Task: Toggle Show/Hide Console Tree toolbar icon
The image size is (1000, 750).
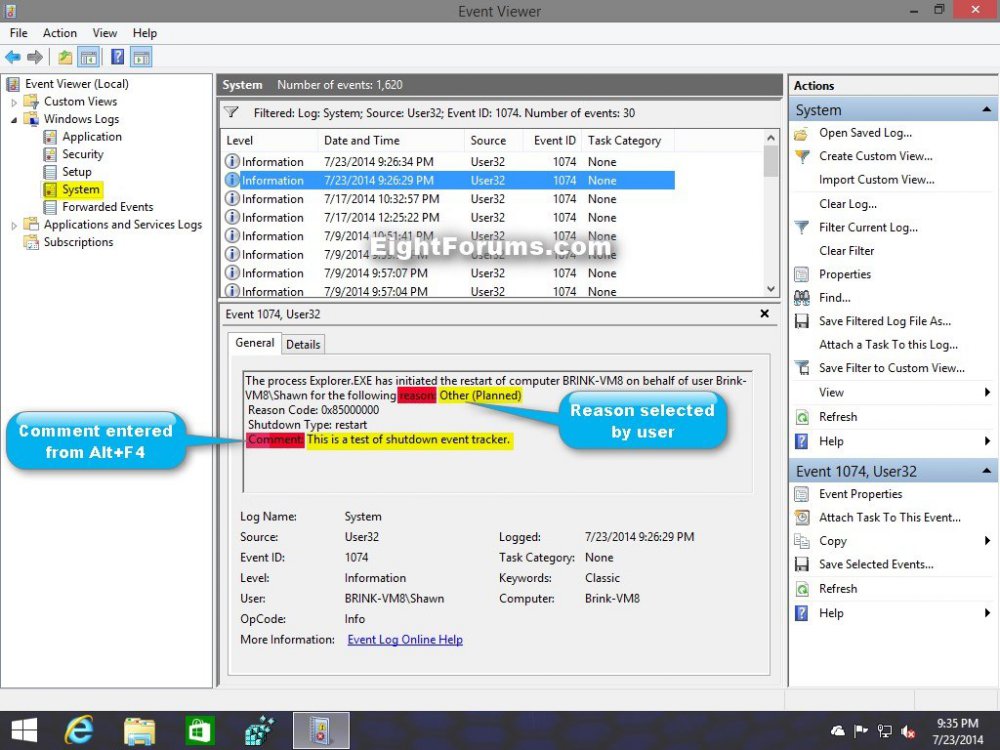Action: [x=89, y=57]
